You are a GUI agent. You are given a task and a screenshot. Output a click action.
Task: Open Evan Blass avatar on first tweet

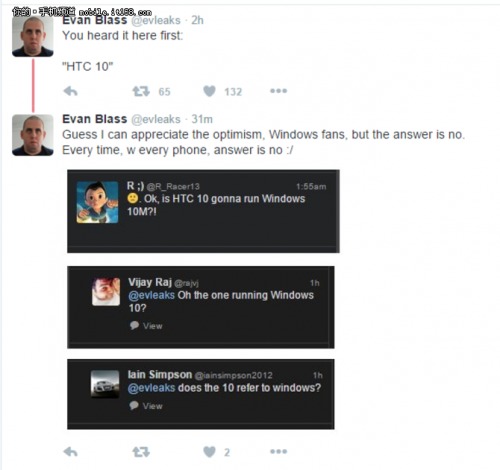tap(33, 36)
